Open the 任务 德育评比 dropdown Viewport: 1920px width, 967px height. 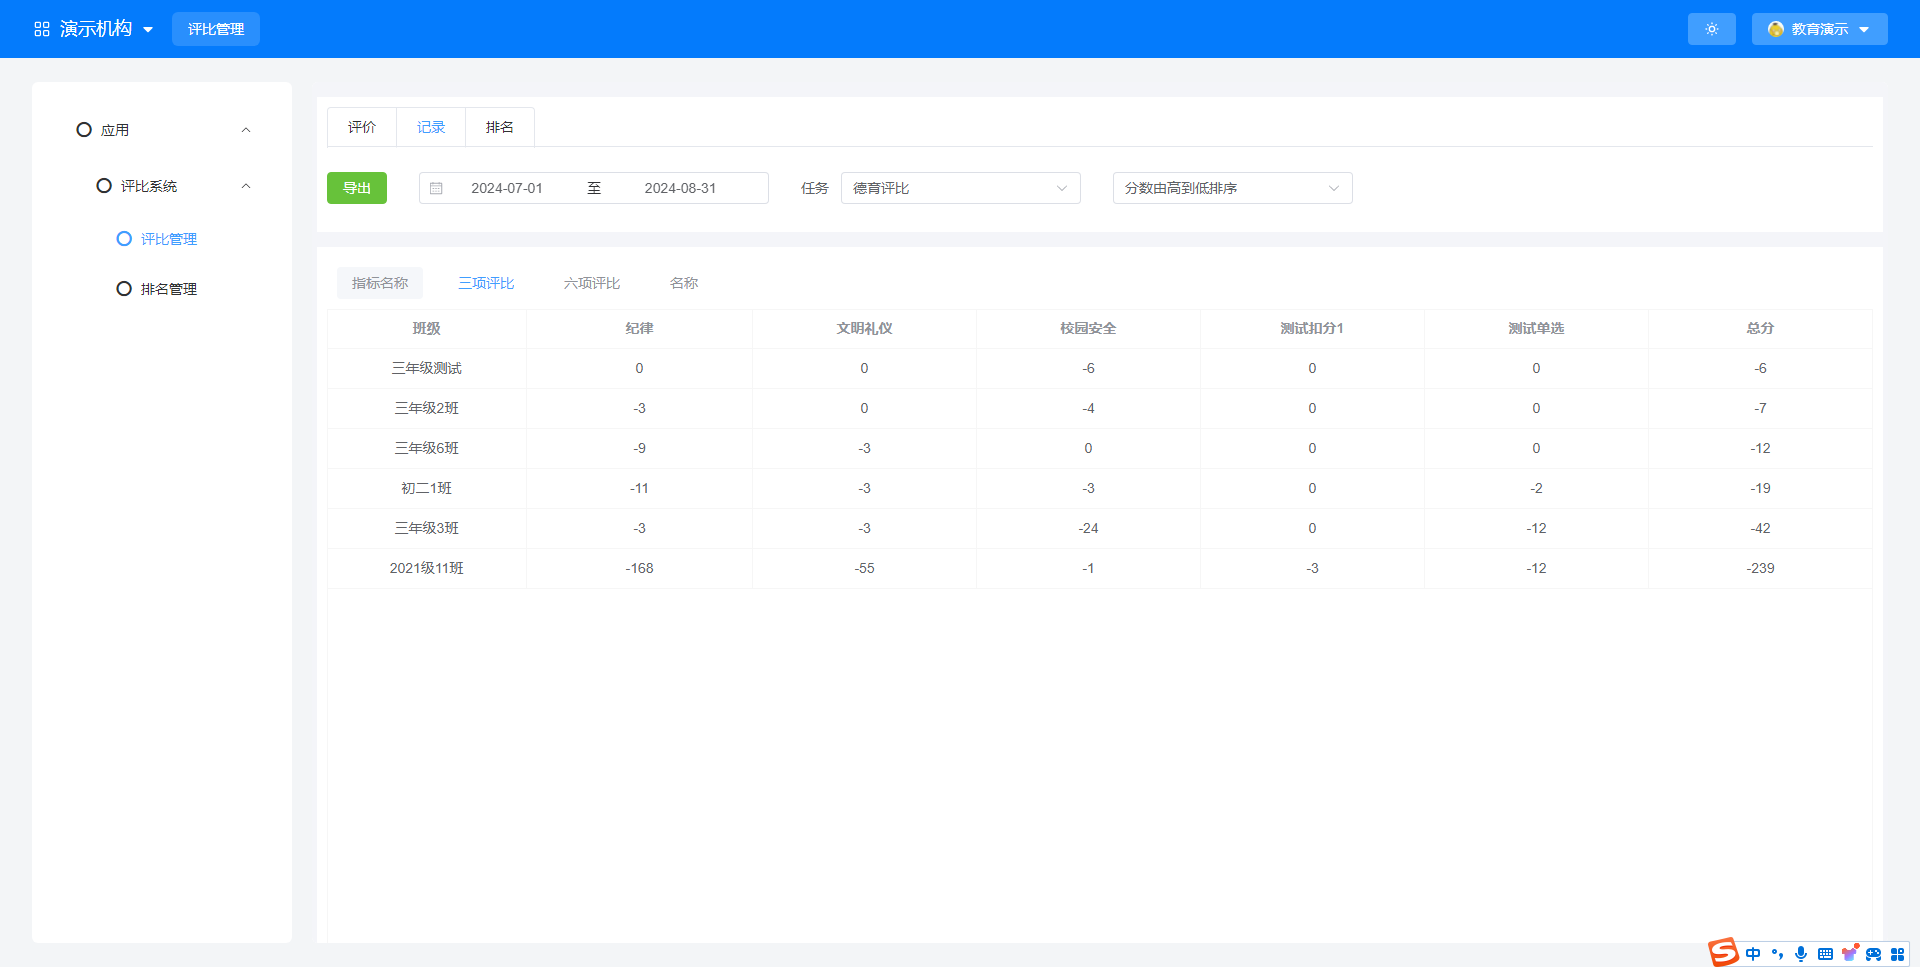961,188
